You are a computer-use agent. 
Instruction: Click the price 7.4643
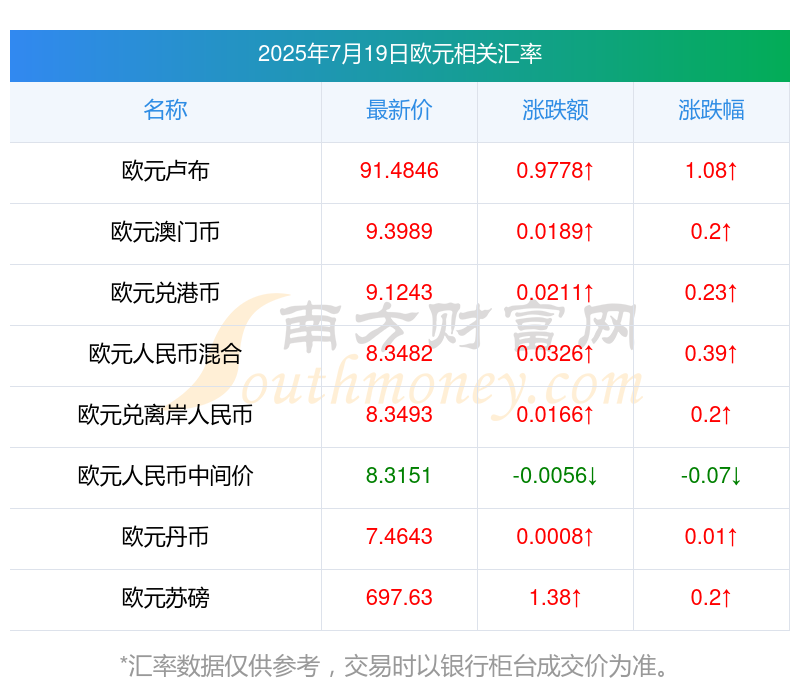pyautogui.click(x=399, y=537)
